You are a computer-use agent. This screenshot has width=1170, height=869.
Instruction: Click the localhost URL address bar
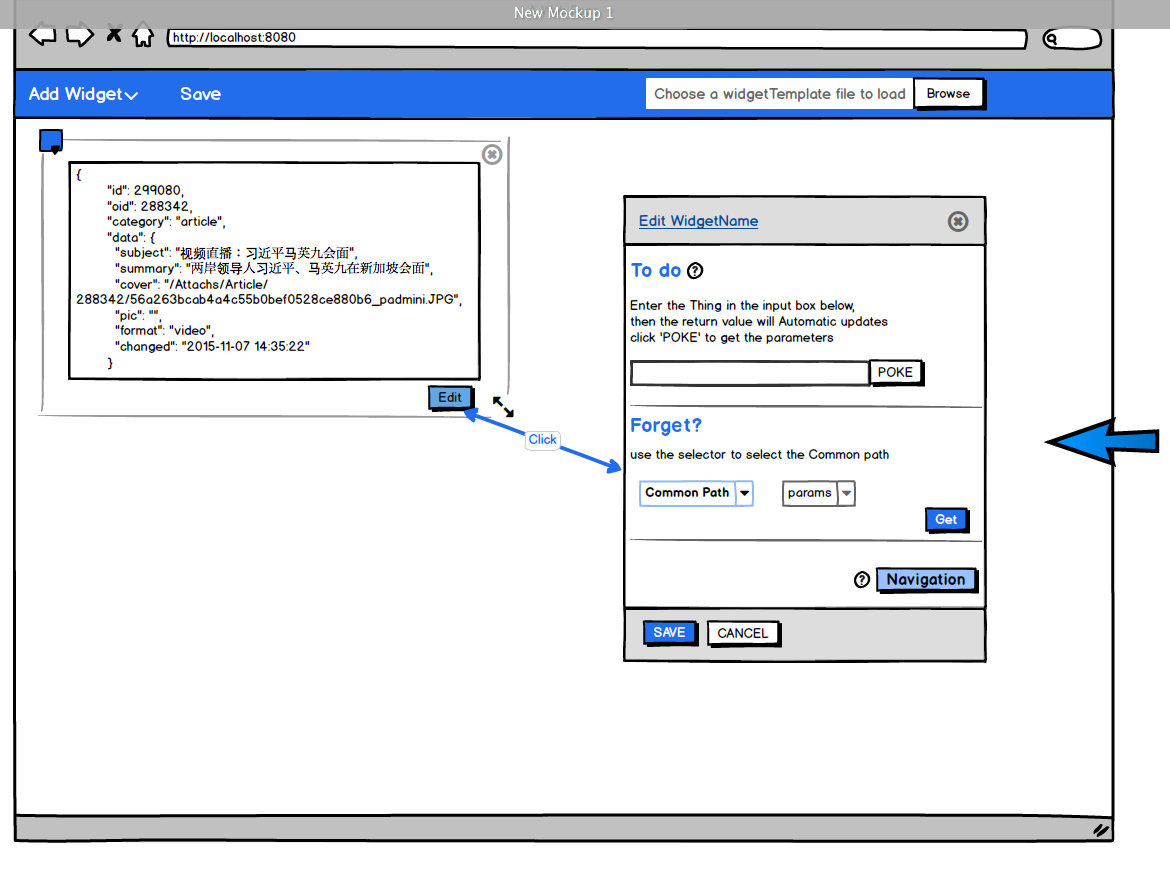(596, 38)
